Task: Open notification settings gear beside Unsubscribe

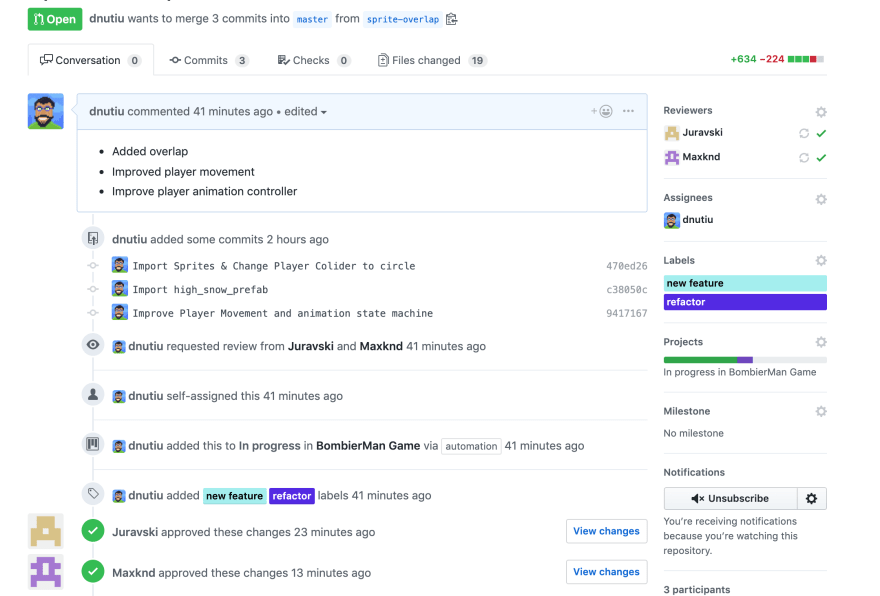Action: [812, 498]
